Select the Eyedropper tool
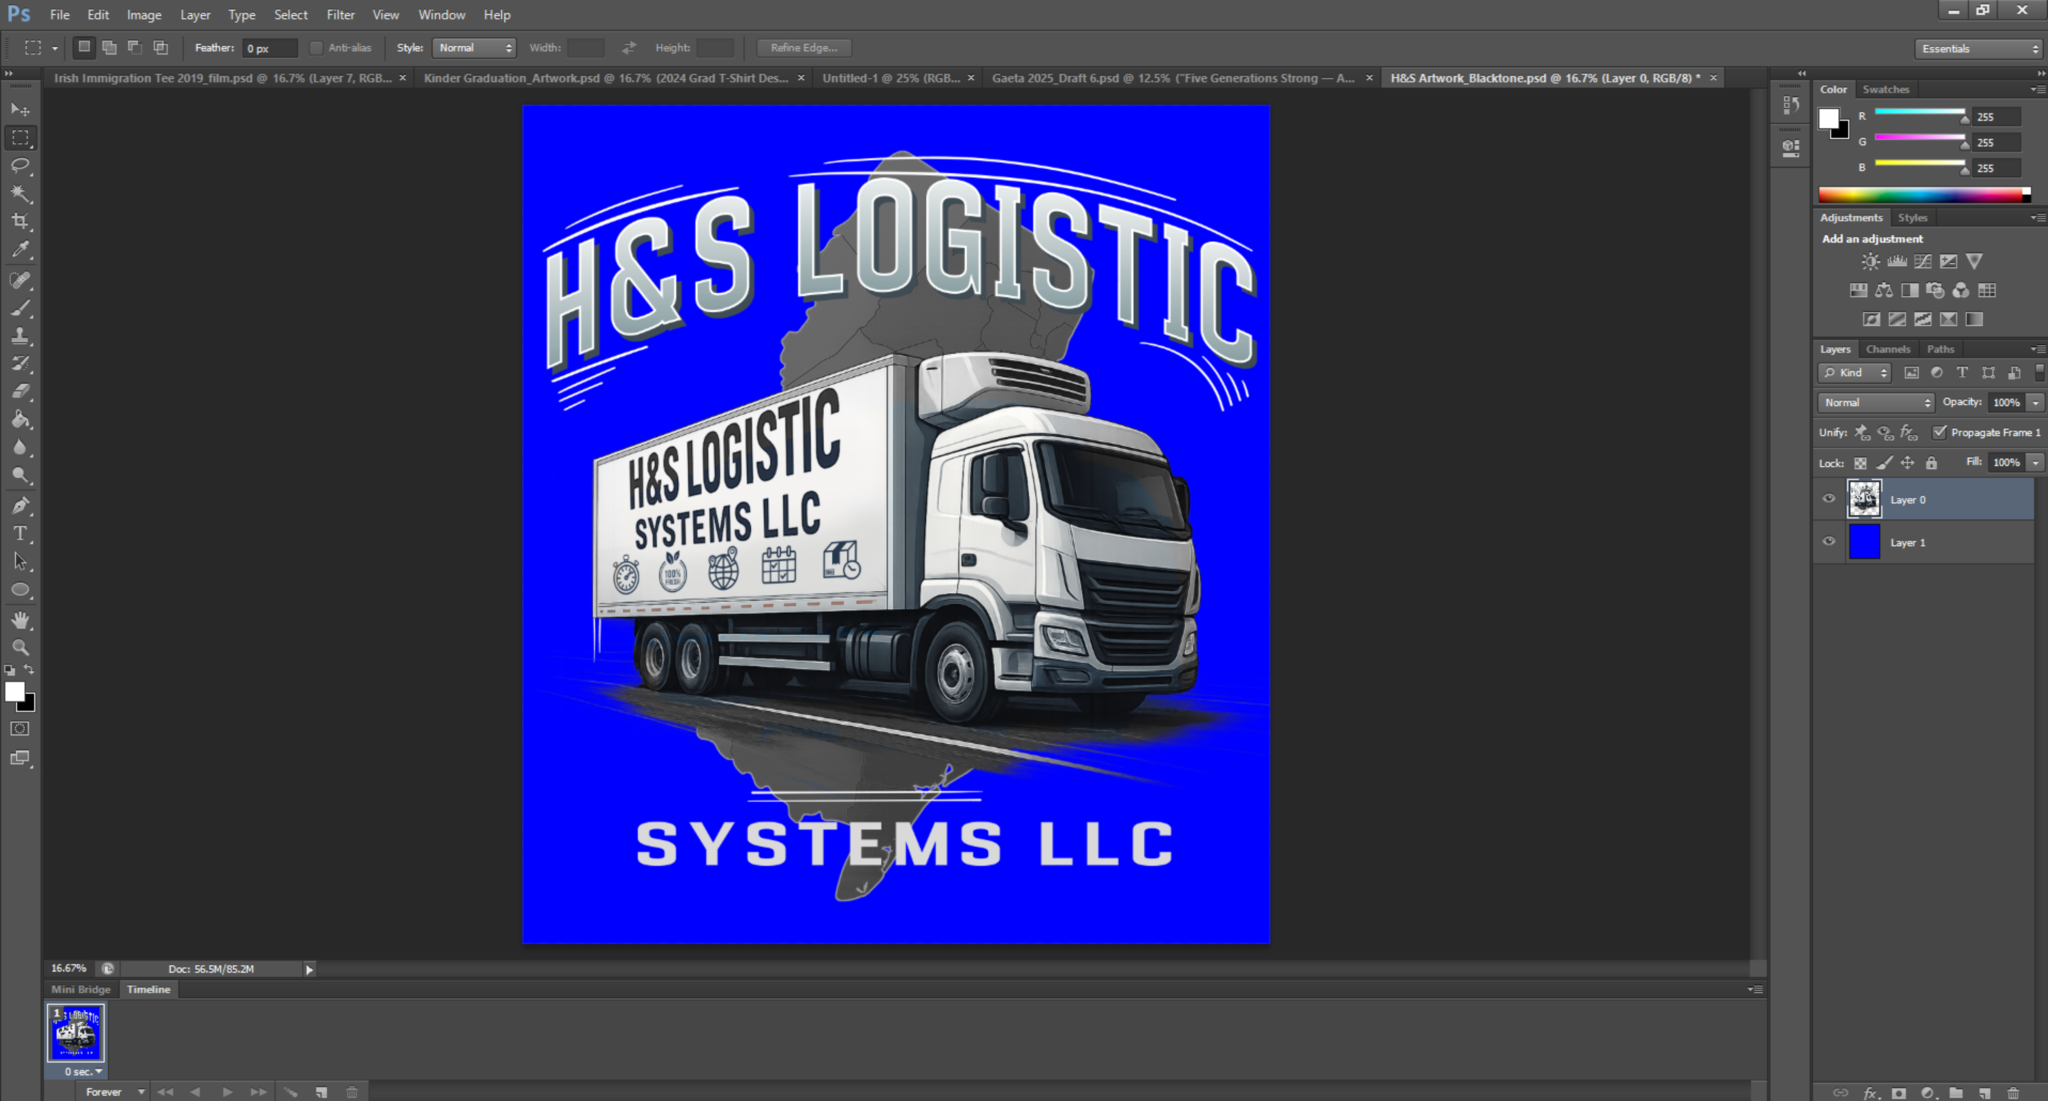This screenshot has height=1101, width=2048. (x=20, y=250)
